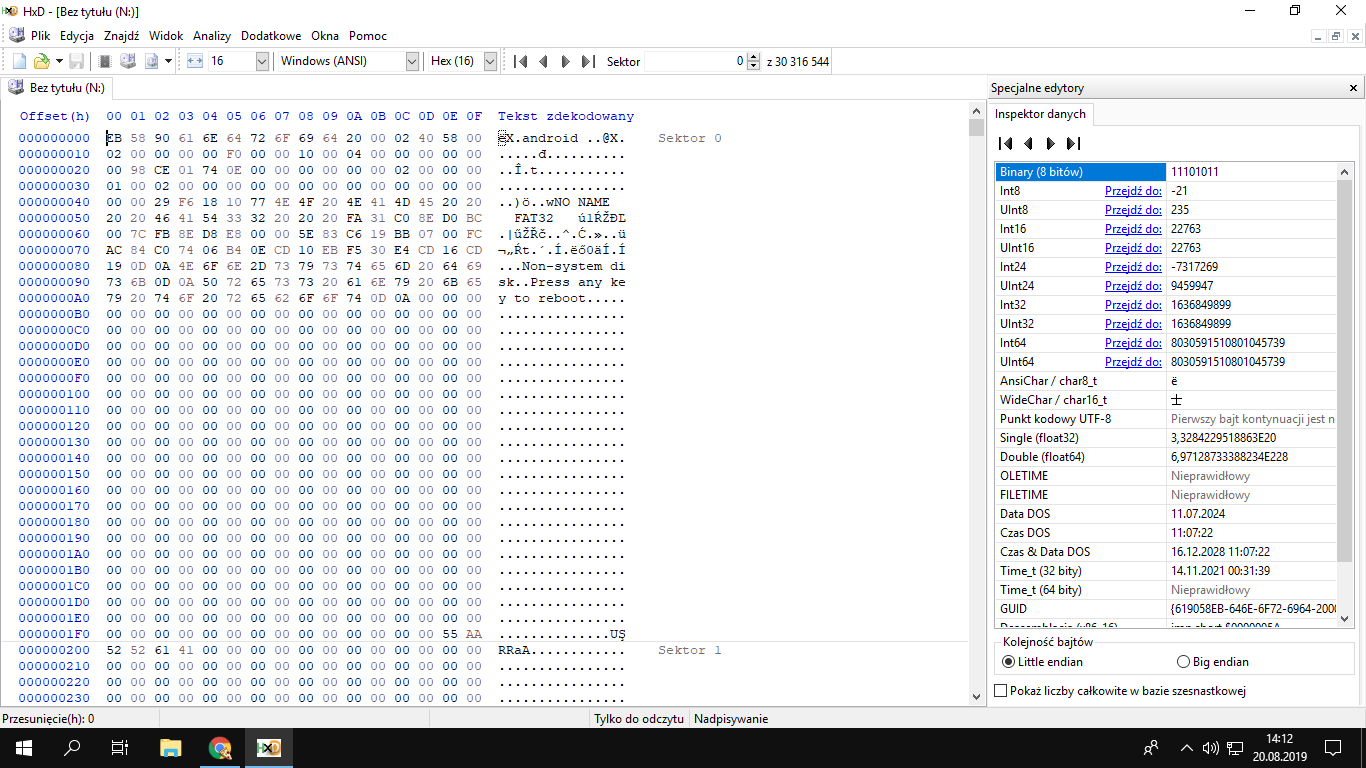Click the Sektor spinner arrows
Image resolution: width=1366 pixels, height=768 pixels.
click(753, 61)
